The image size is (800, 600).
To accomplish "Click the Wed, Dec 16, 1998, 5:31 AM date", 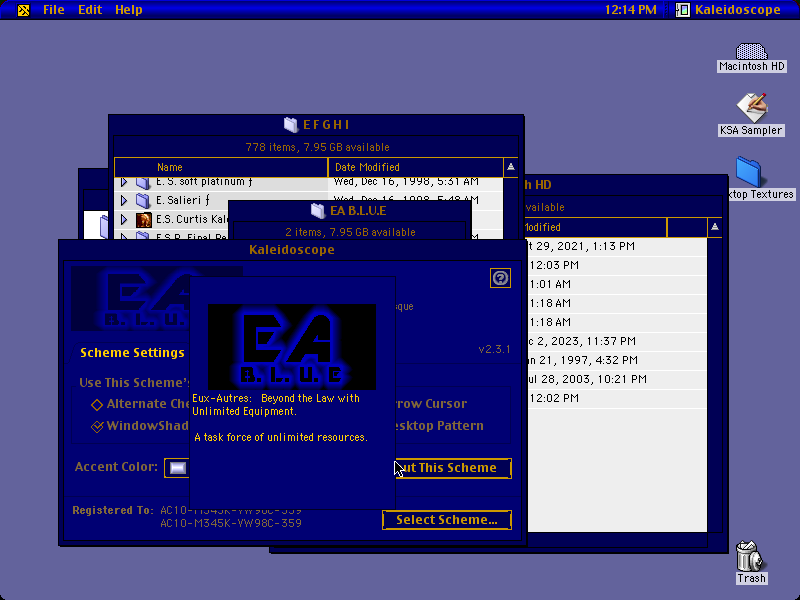I will tap(406, 182).
